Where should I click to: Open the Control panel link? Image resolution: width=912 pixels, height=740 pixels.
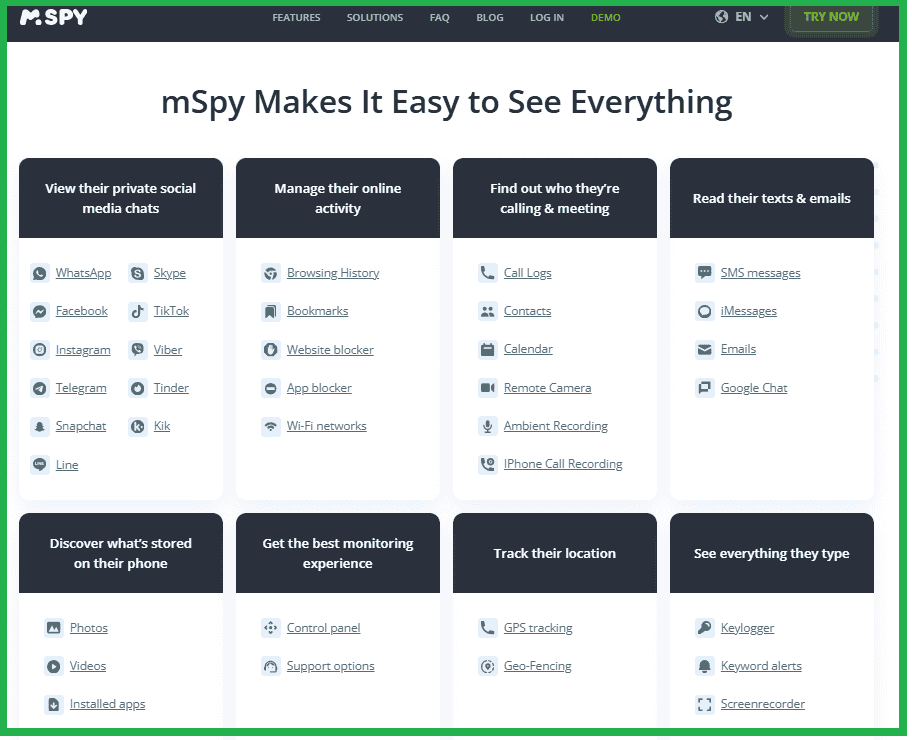pos(323,628)
